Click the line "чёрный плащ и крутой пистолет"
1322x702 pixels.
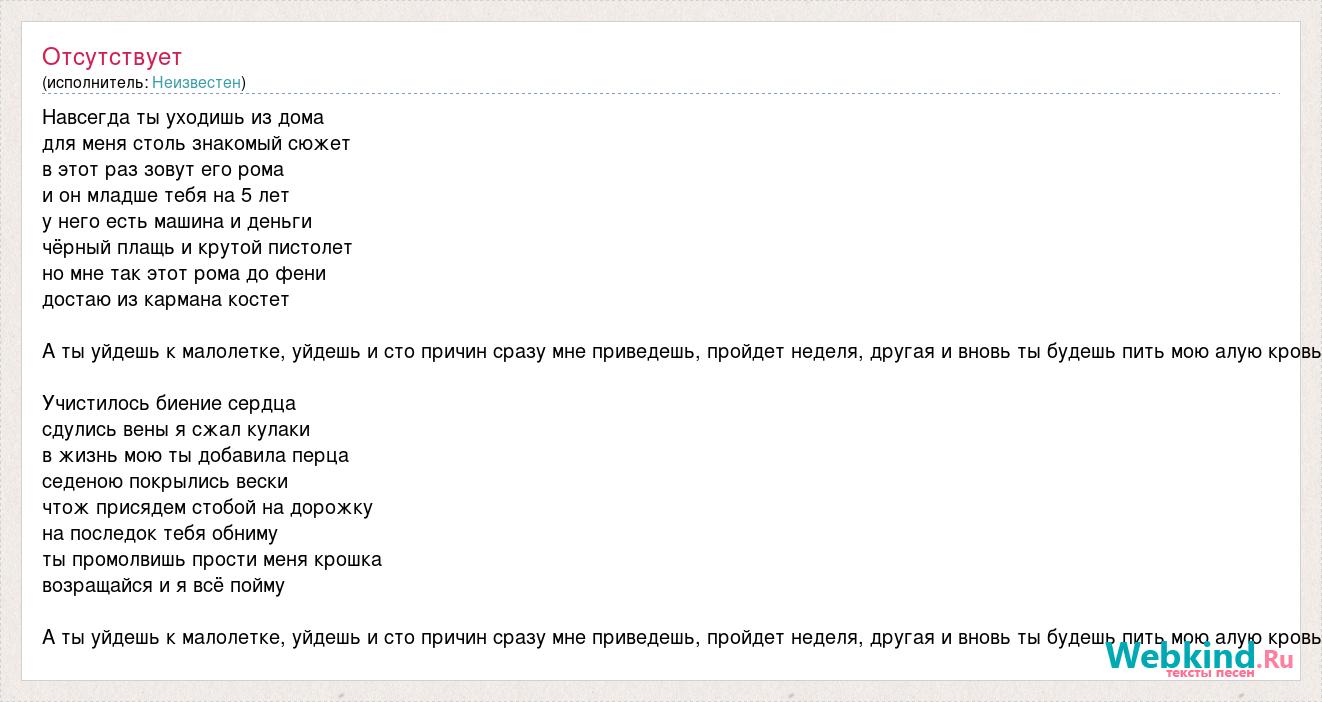(x=197, y=247)
